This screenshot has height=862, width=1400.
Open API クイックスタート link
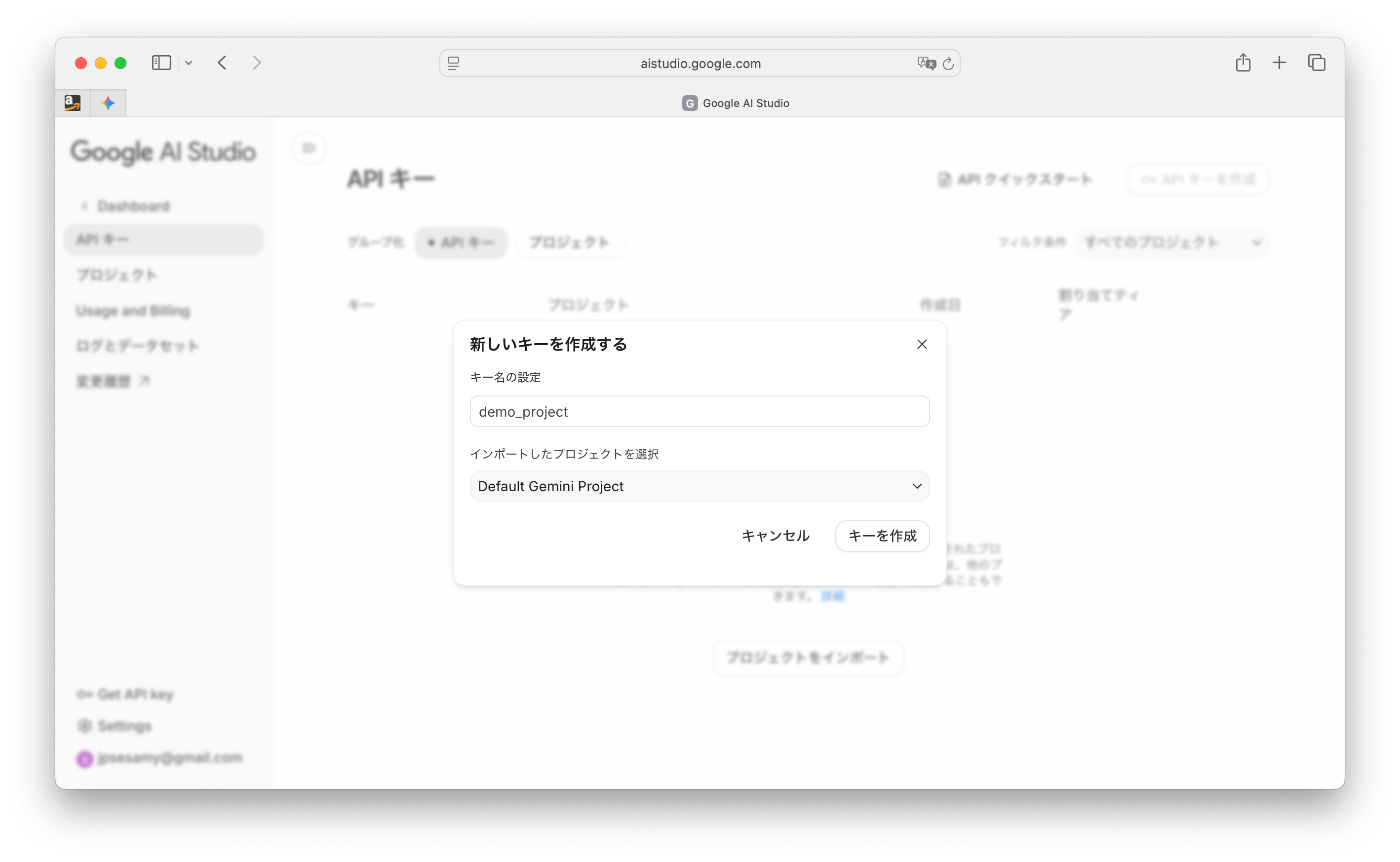point(1015,180)
